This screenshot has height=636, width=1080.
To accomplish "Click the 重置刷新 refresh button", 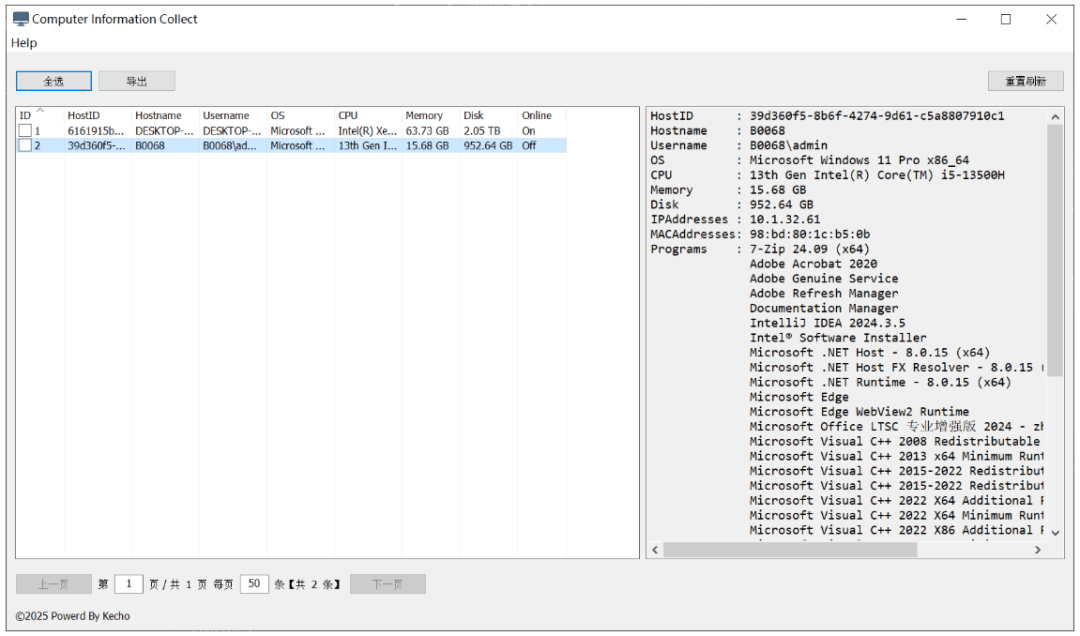I will point(1025,81).
